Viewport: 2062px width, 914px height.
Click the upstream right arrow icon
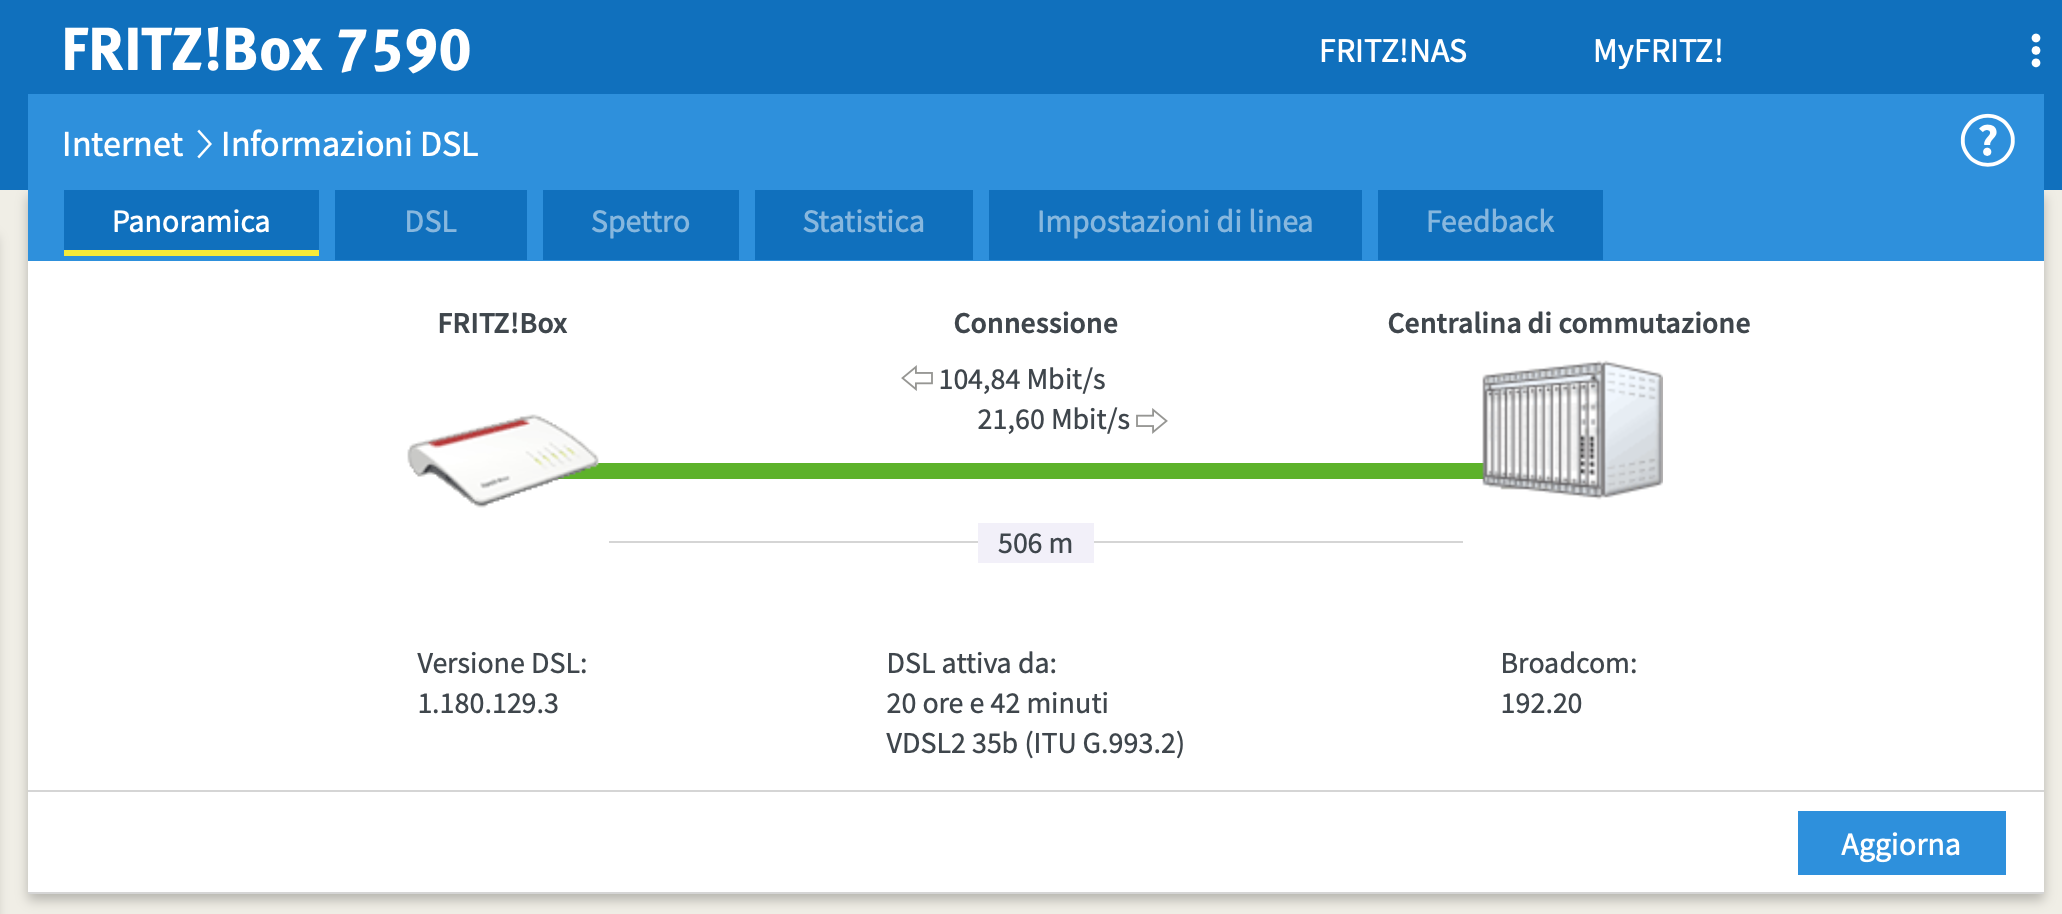click(1152, 420)
